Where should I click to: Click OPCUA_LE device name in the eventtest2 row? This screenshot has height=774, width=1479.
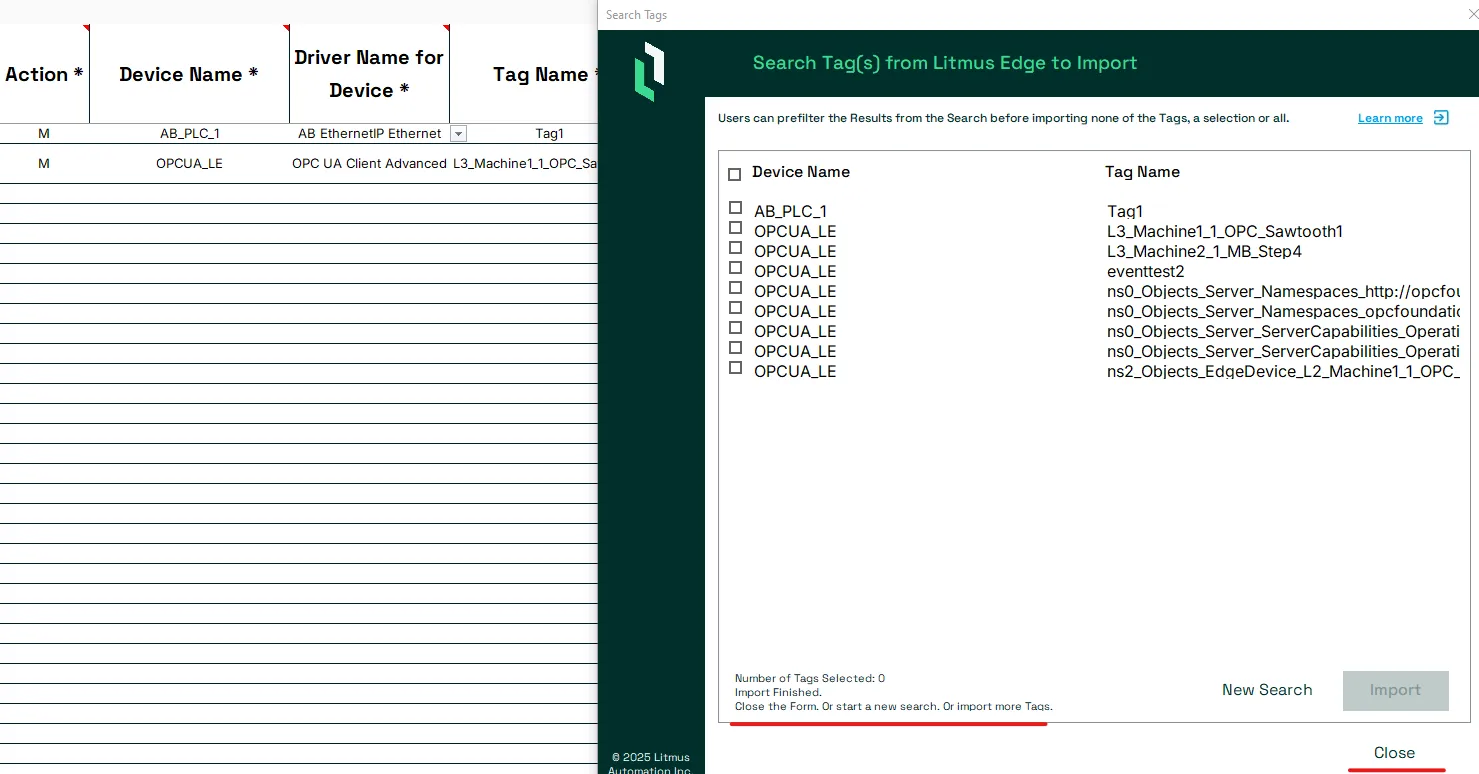click(x=795, y=272)
